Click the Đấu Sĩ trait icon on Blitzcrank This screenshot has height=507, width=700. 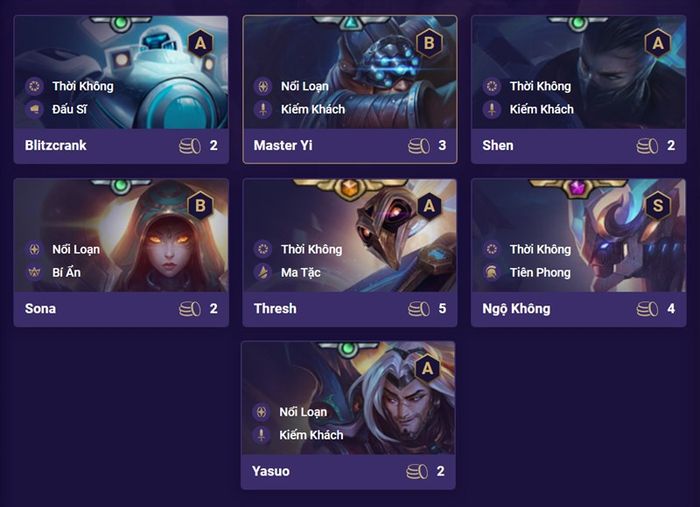pyautogui.click(x=34, y=109)
